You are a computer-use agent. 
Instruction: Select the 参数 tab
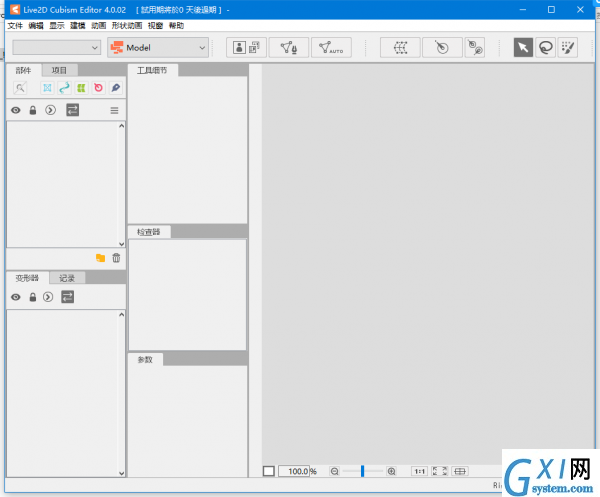145,360
